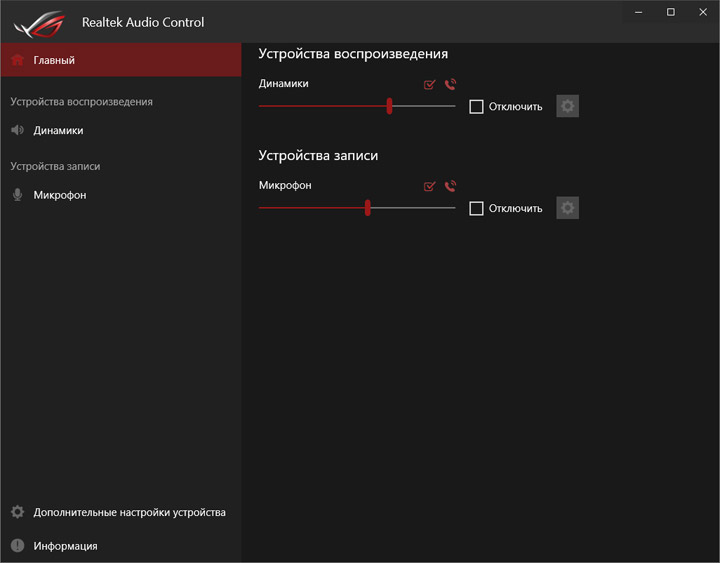
Task: Open the Главный home page
Action: [x=55, y=60]
